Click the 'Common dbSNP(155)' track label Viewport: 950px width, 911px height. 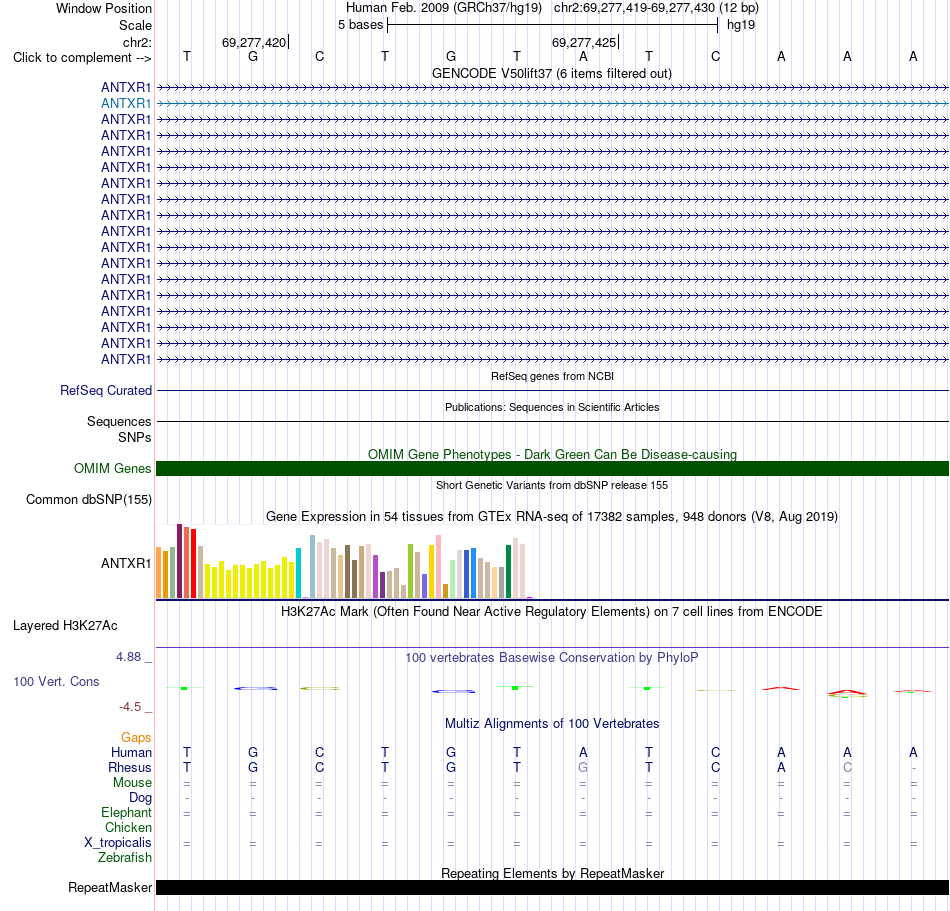[x=88, y=500]
